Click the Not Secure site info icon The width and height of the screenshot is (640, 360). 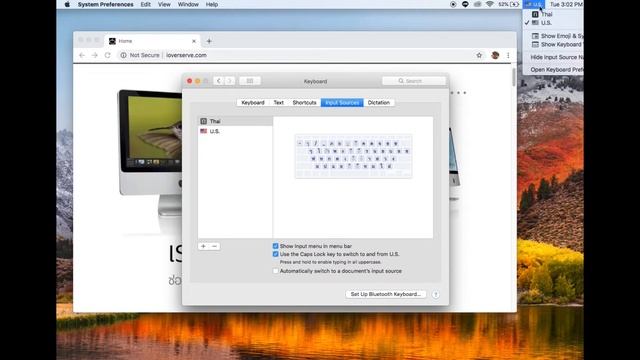coord(123,55)
